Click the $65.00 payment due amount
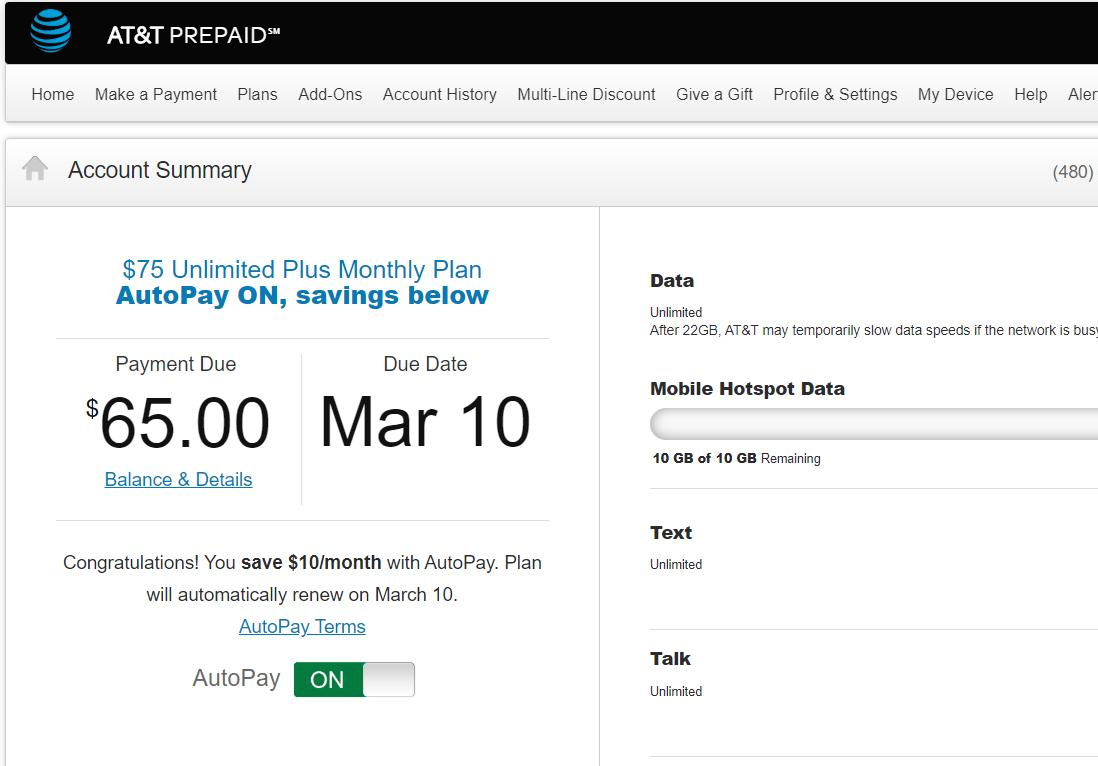This screenshot has width=1098, height=766. [178, 422]
